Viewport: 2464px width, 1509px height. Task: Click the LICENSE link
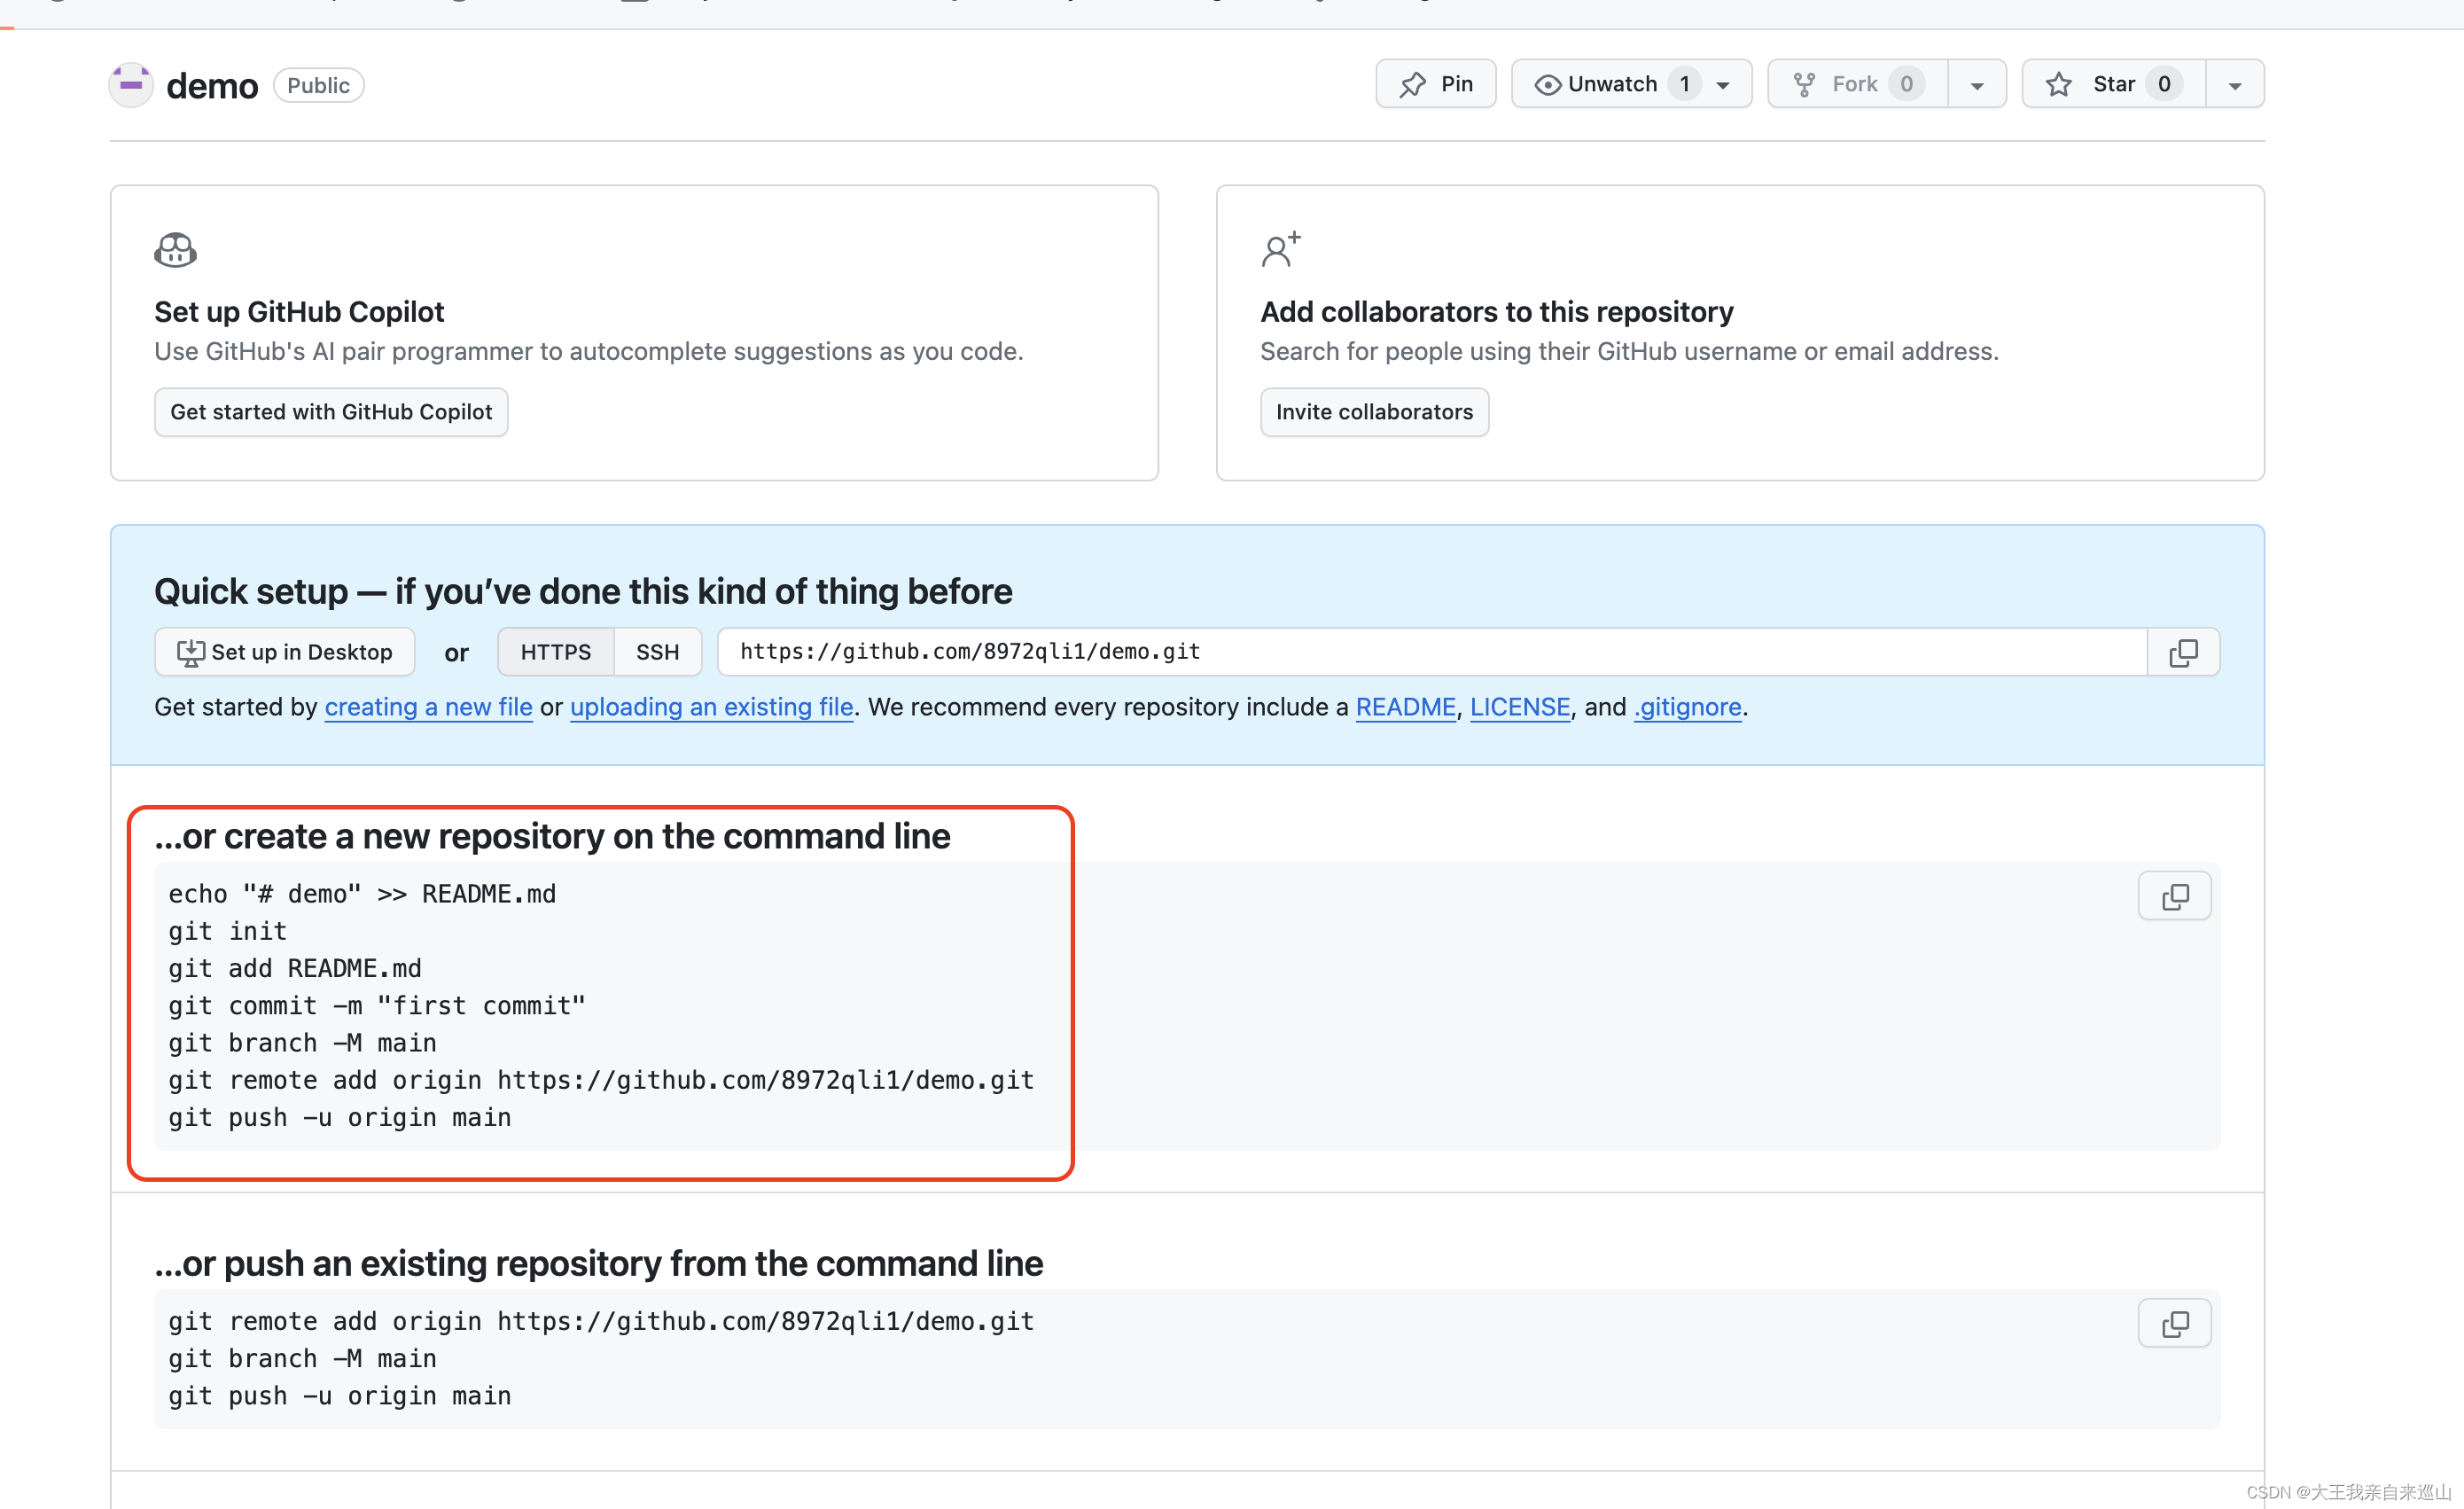tap(1520, 707)
